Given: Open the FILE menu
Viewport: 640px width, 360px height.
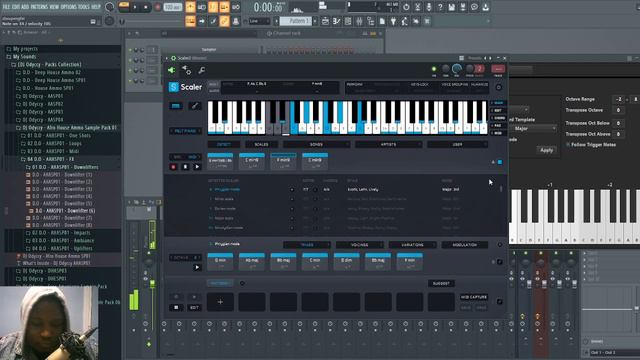Looking at the screenshot, I should coord(7,7).
